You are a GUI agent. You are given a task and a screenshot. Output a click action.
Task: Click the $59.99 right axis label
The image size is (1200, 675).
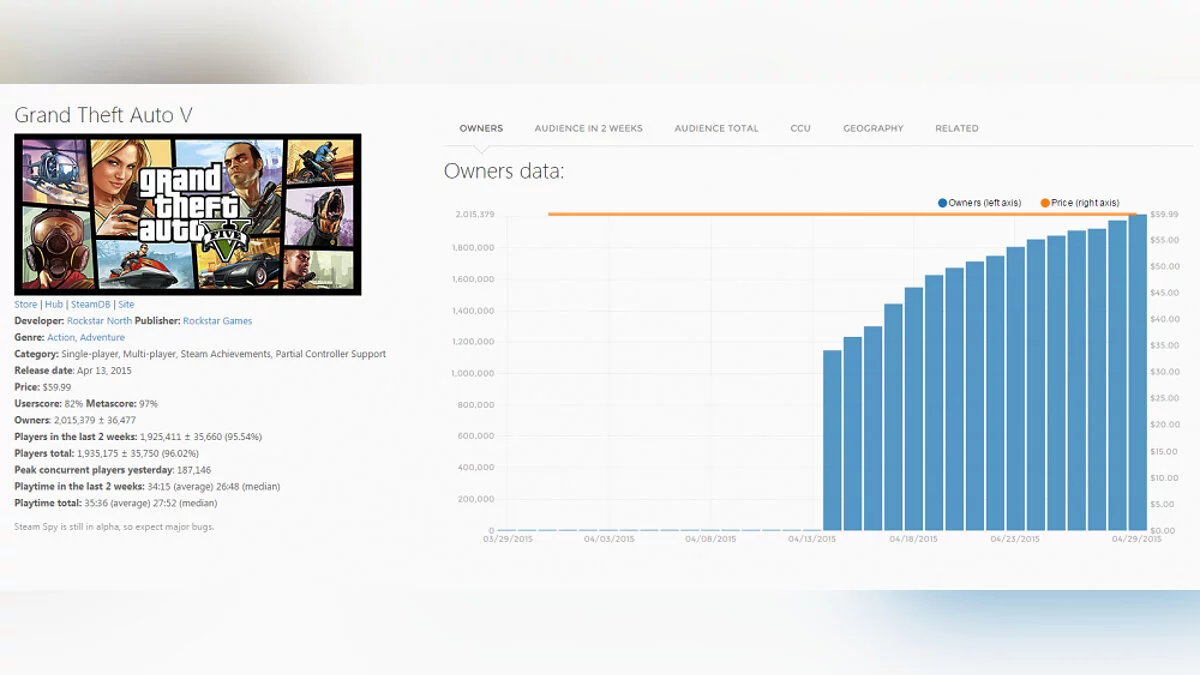pyautogui.click(x=1164, y=215)
